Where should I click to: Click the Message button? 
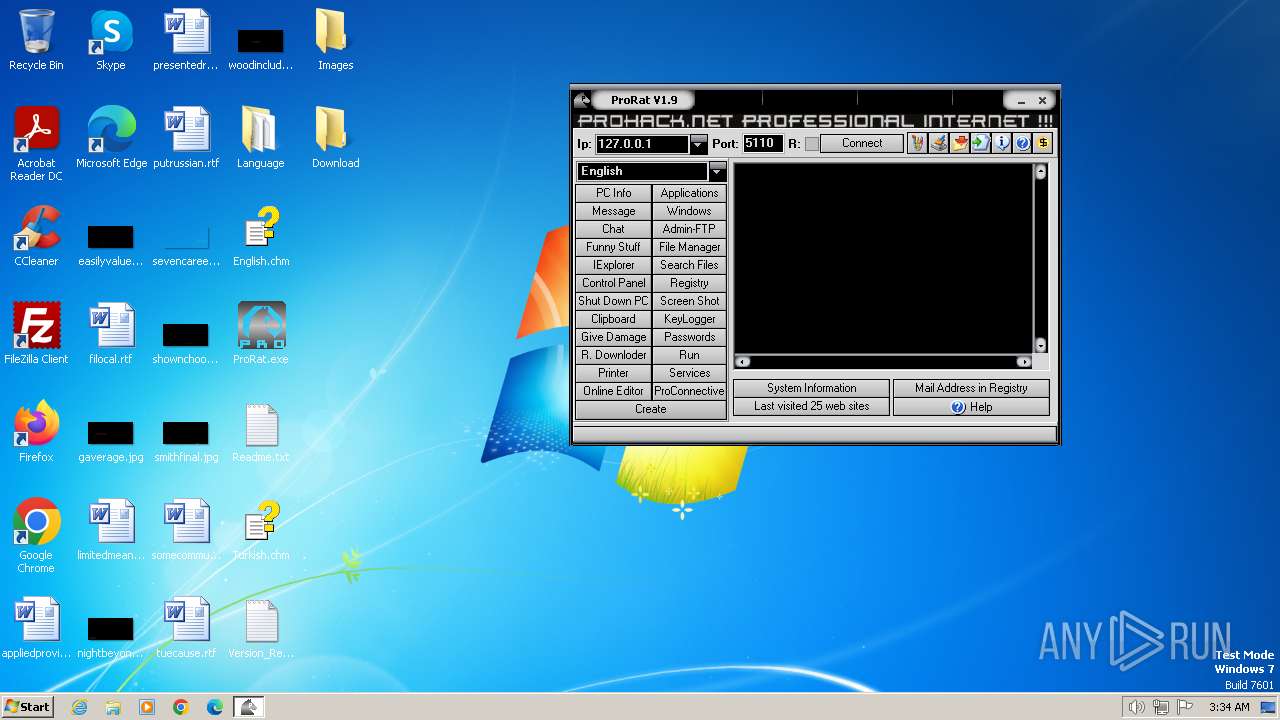click(613, 211)
